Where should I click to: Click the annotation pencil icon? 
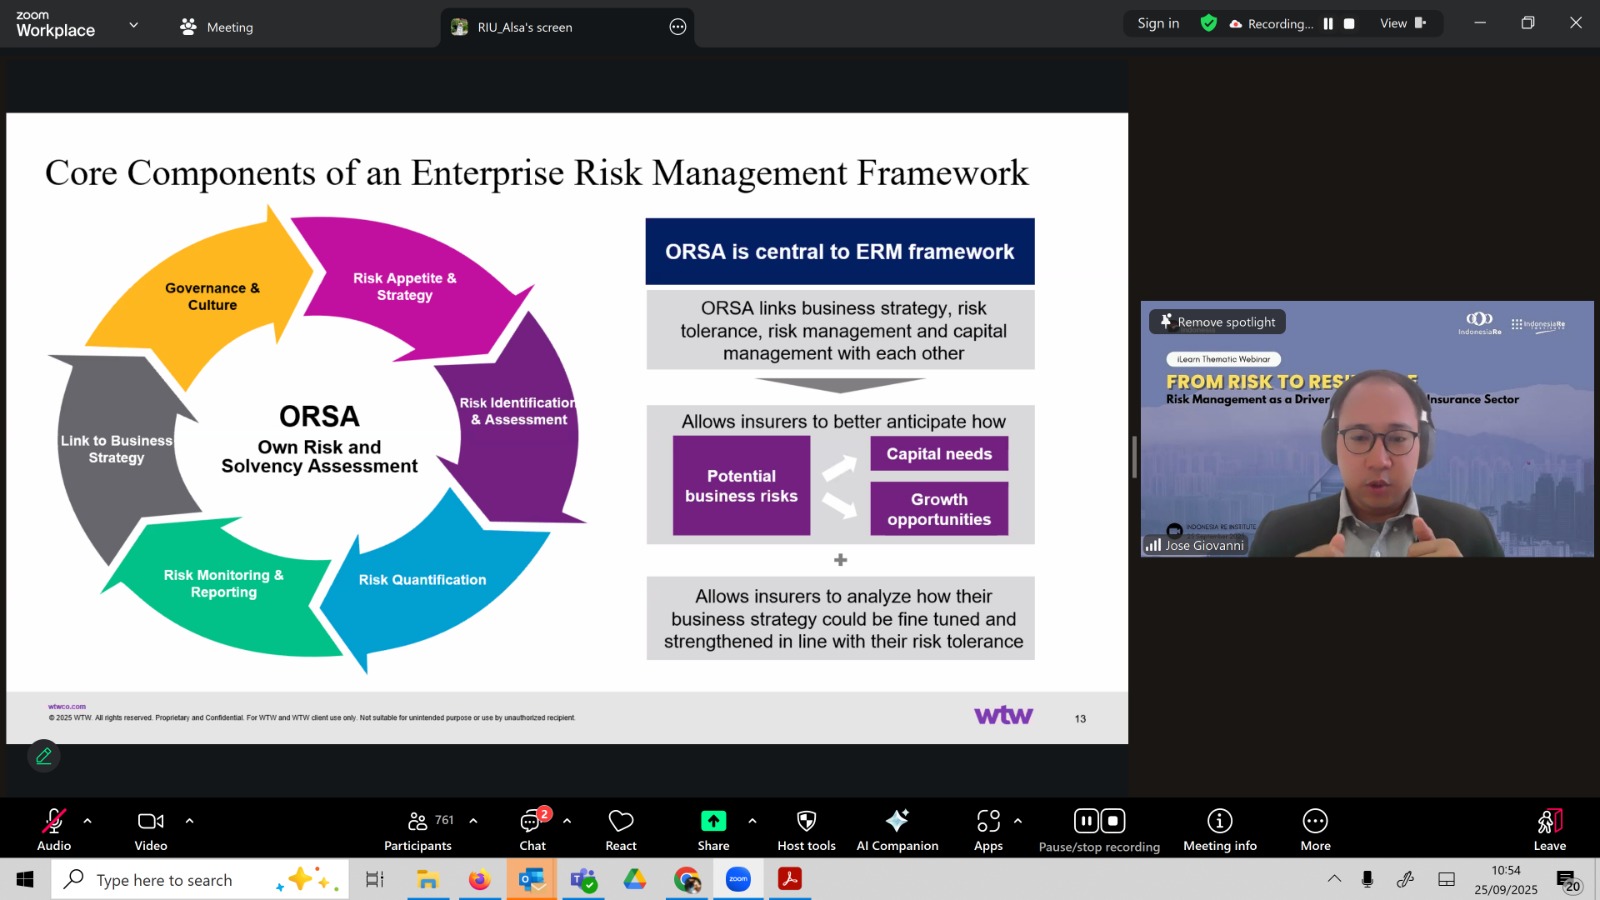click(x=44, y=756)
